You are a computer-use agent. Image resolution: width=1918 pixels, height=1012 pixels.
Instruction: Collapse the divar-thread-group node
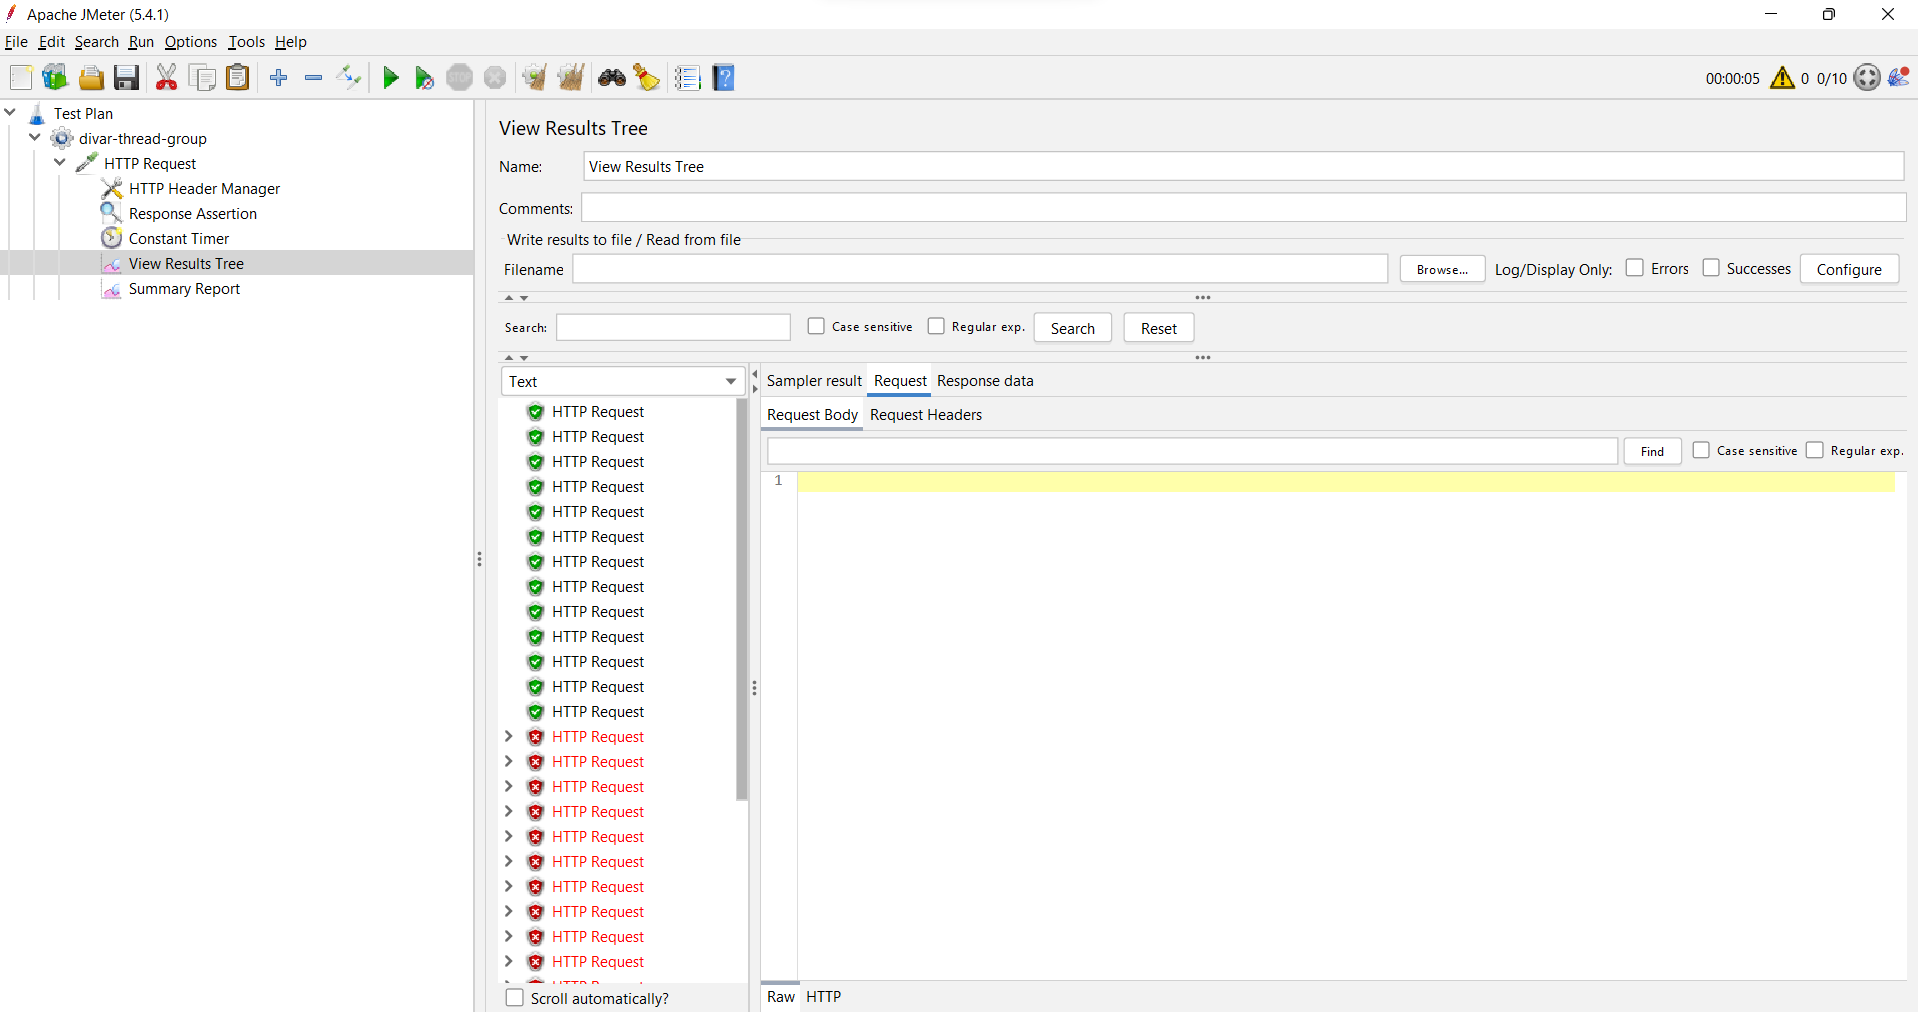[x=35, y=138]
